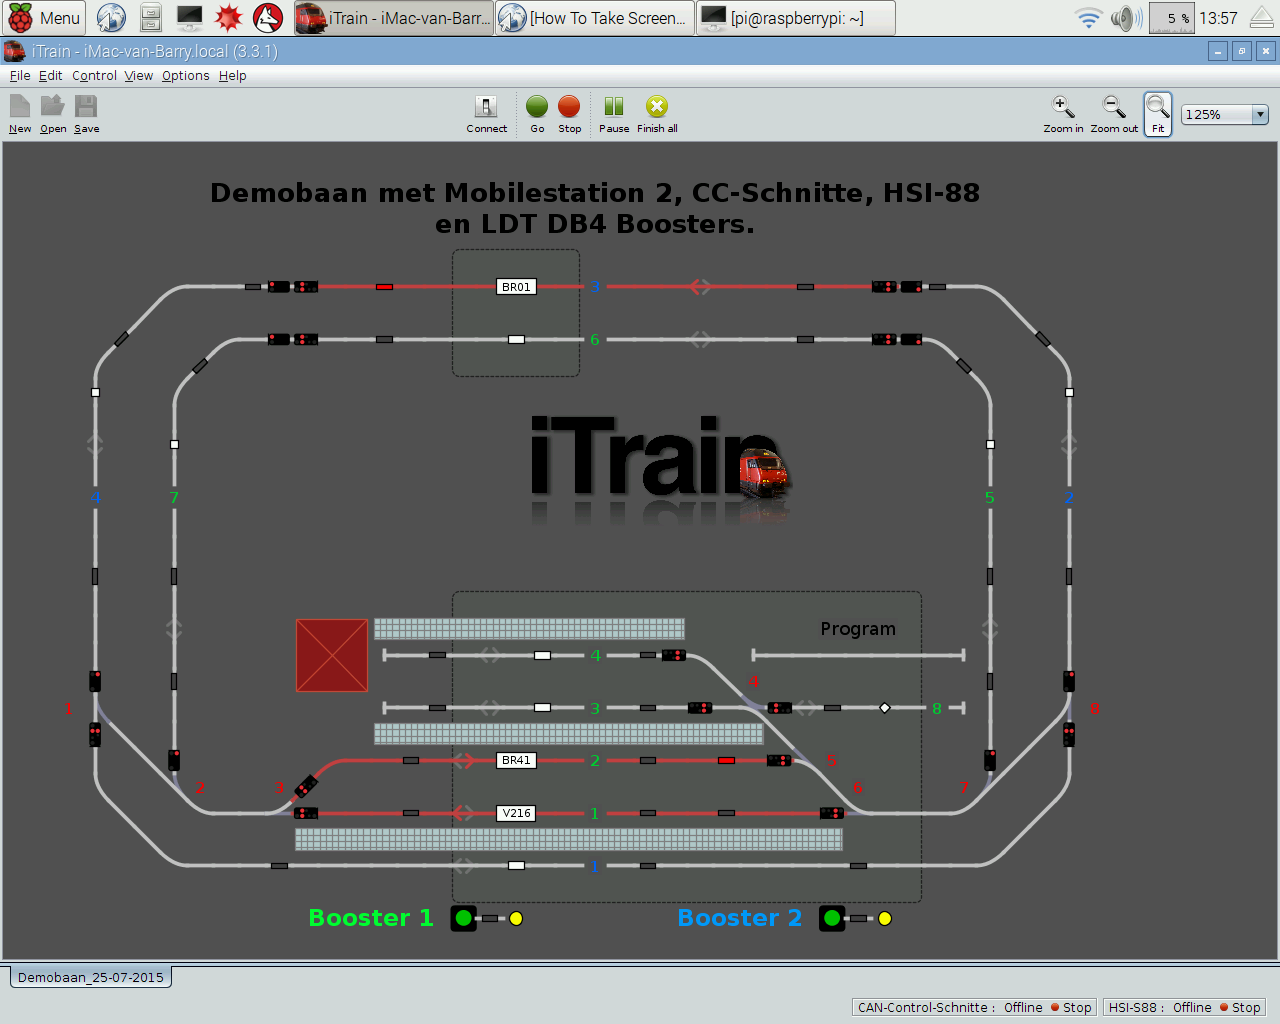The height and width of the screenshot is (1024, 1280).
Task: Toggle the Booster 1 green power indicator
Action: coord(463,918)
